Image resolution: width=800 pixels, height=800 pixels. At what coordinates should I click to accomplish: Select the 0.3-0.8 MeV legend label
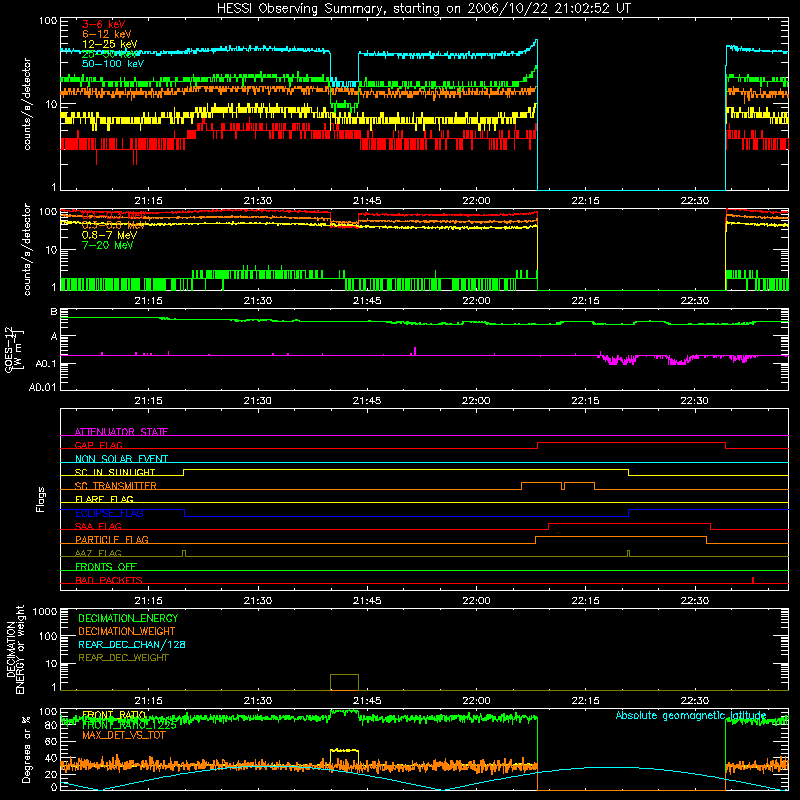click(113, 225)
